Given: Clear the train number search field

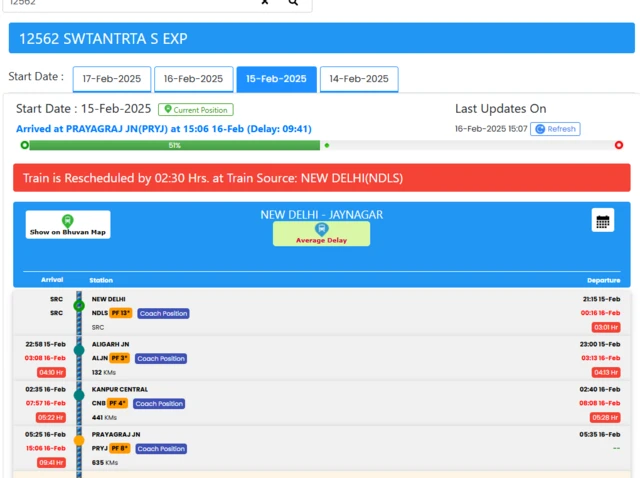Looking at the screenshot, I should click(265, 3).
